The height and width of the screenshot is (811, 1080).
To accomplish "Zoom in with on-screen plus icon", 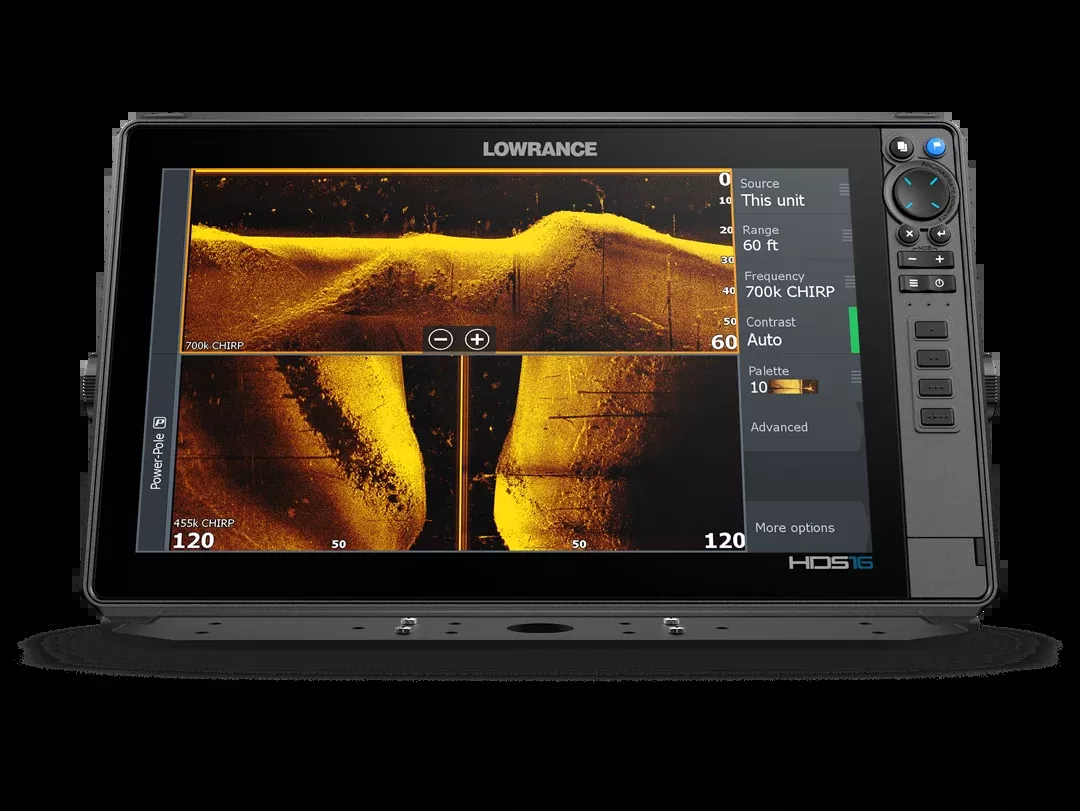I will 477,339.
